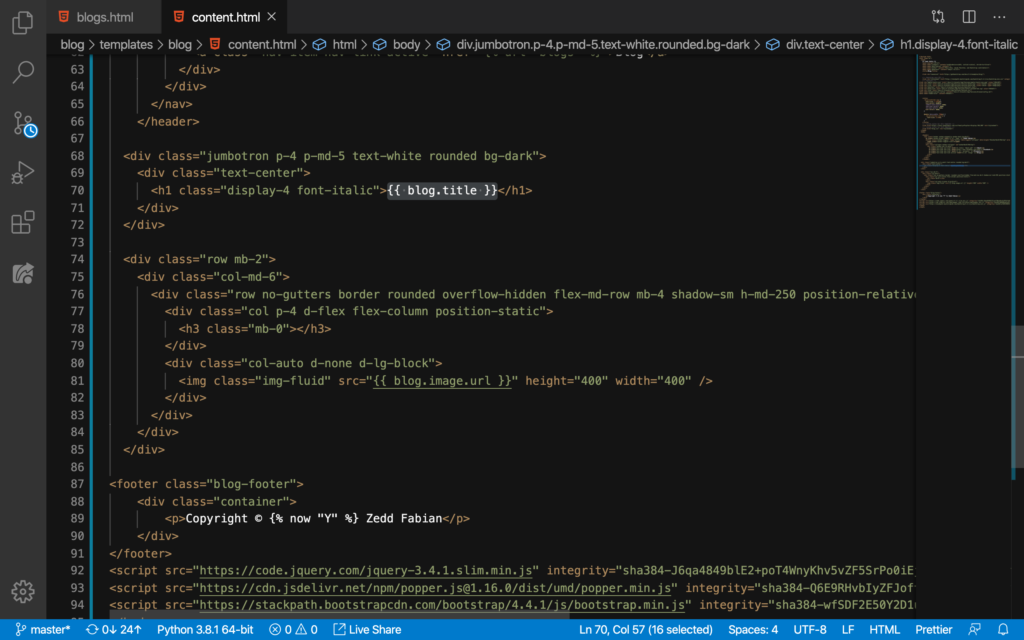This screenshot has width=1024, height=640.
Task: Click line number 70 in the gutter
Action: click(x=77, y=191)
